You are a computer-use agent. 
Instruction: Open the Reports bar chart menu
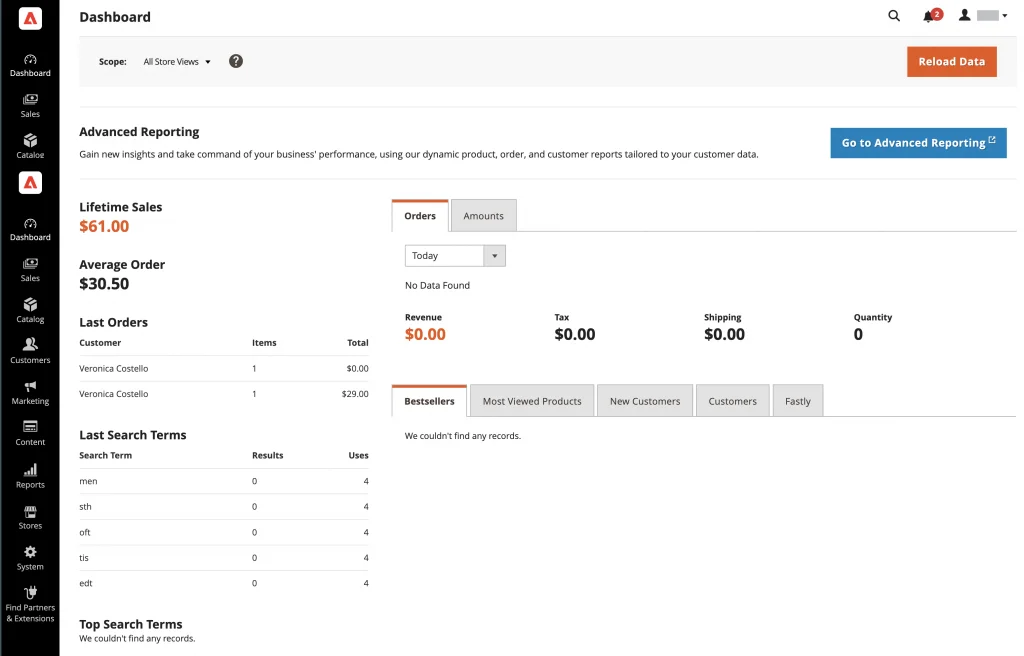(x=30, y=476)
